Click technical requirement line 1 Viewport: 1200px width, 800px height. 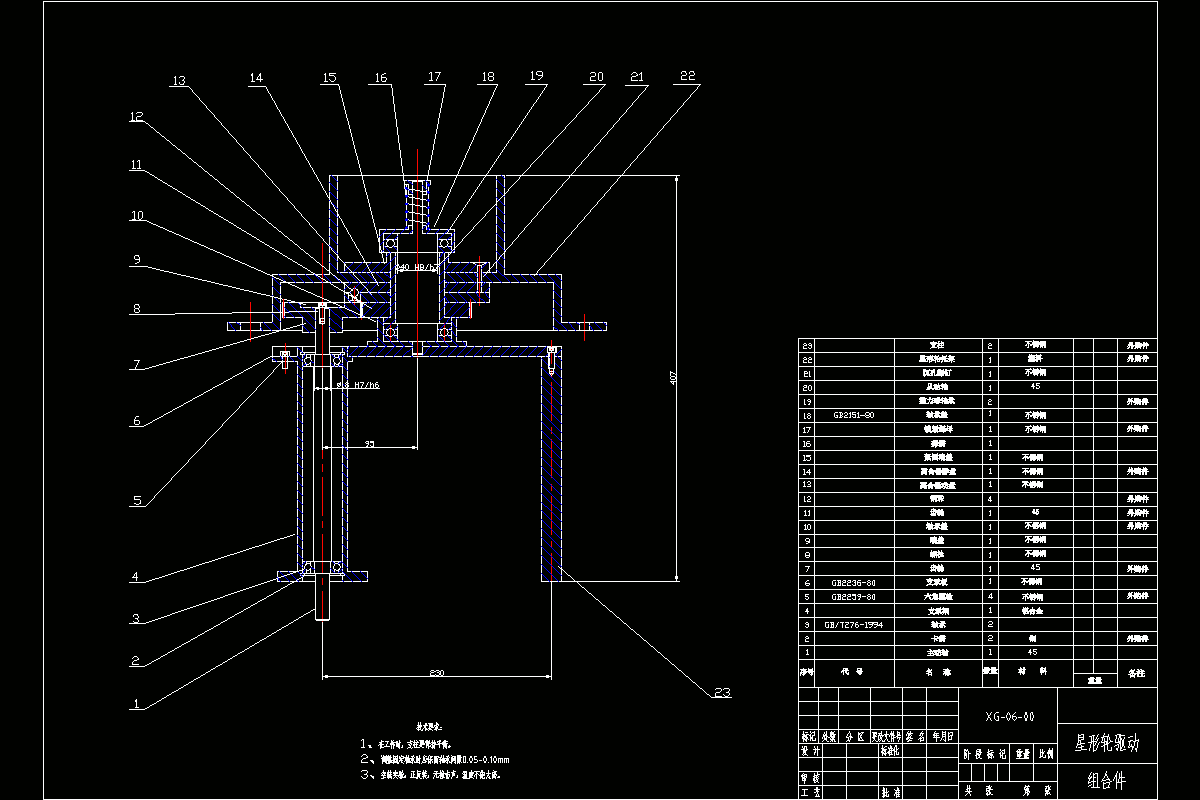tap(406, 745)
